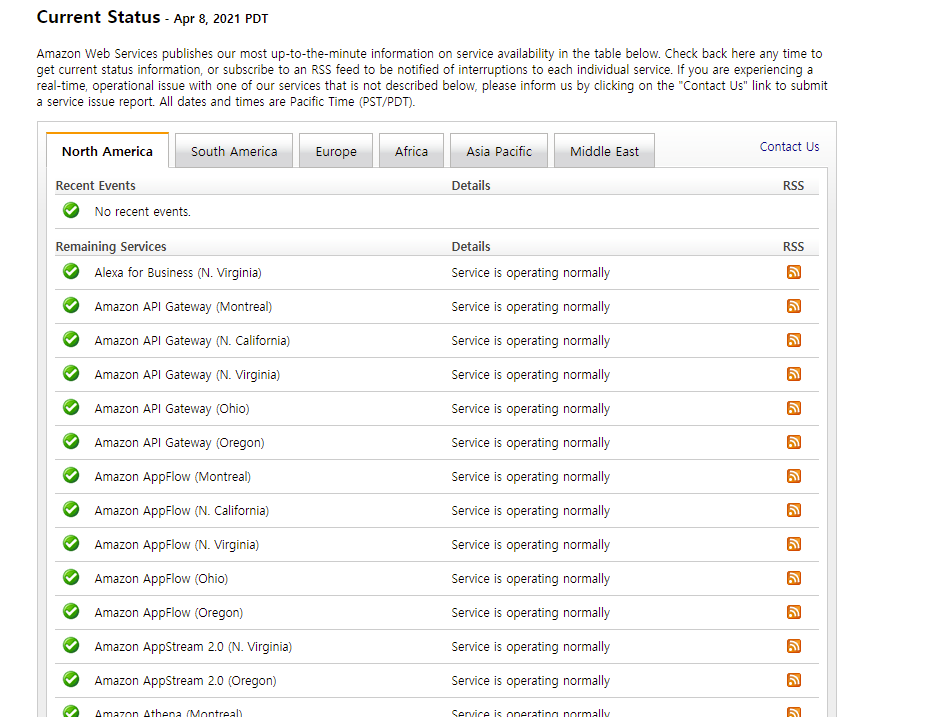Switch to the South America tab

click(x=234, y=151)
